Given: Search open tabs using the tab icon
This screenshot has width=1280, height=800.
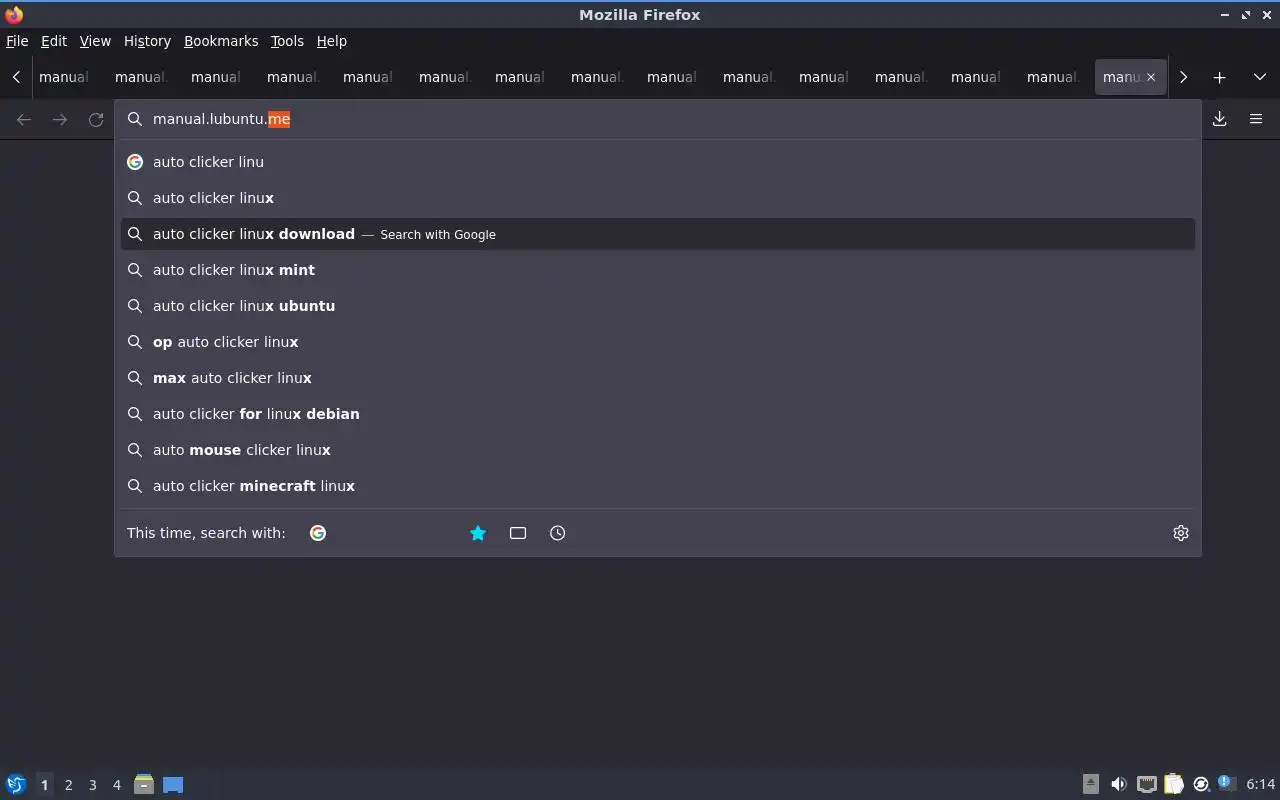Looking at the screenshot, I should [518, 533].
